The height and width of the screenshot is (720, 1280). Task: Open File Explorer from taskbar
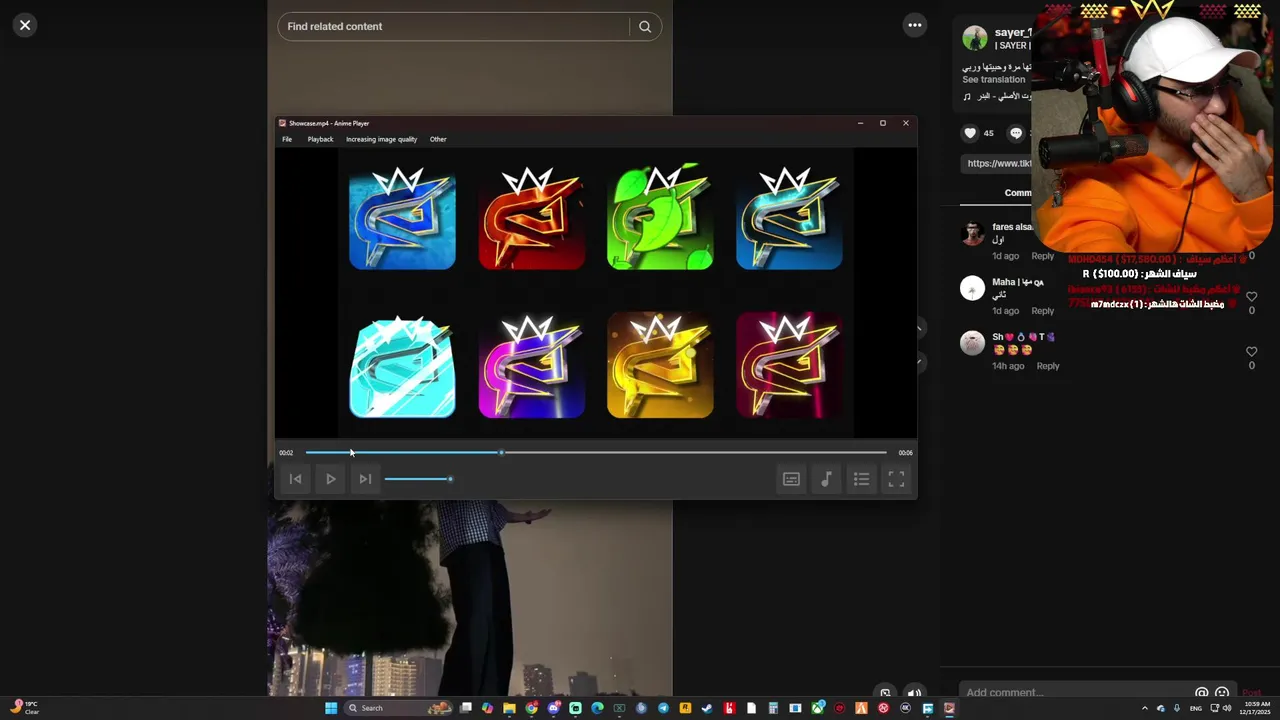pos(509,708)
